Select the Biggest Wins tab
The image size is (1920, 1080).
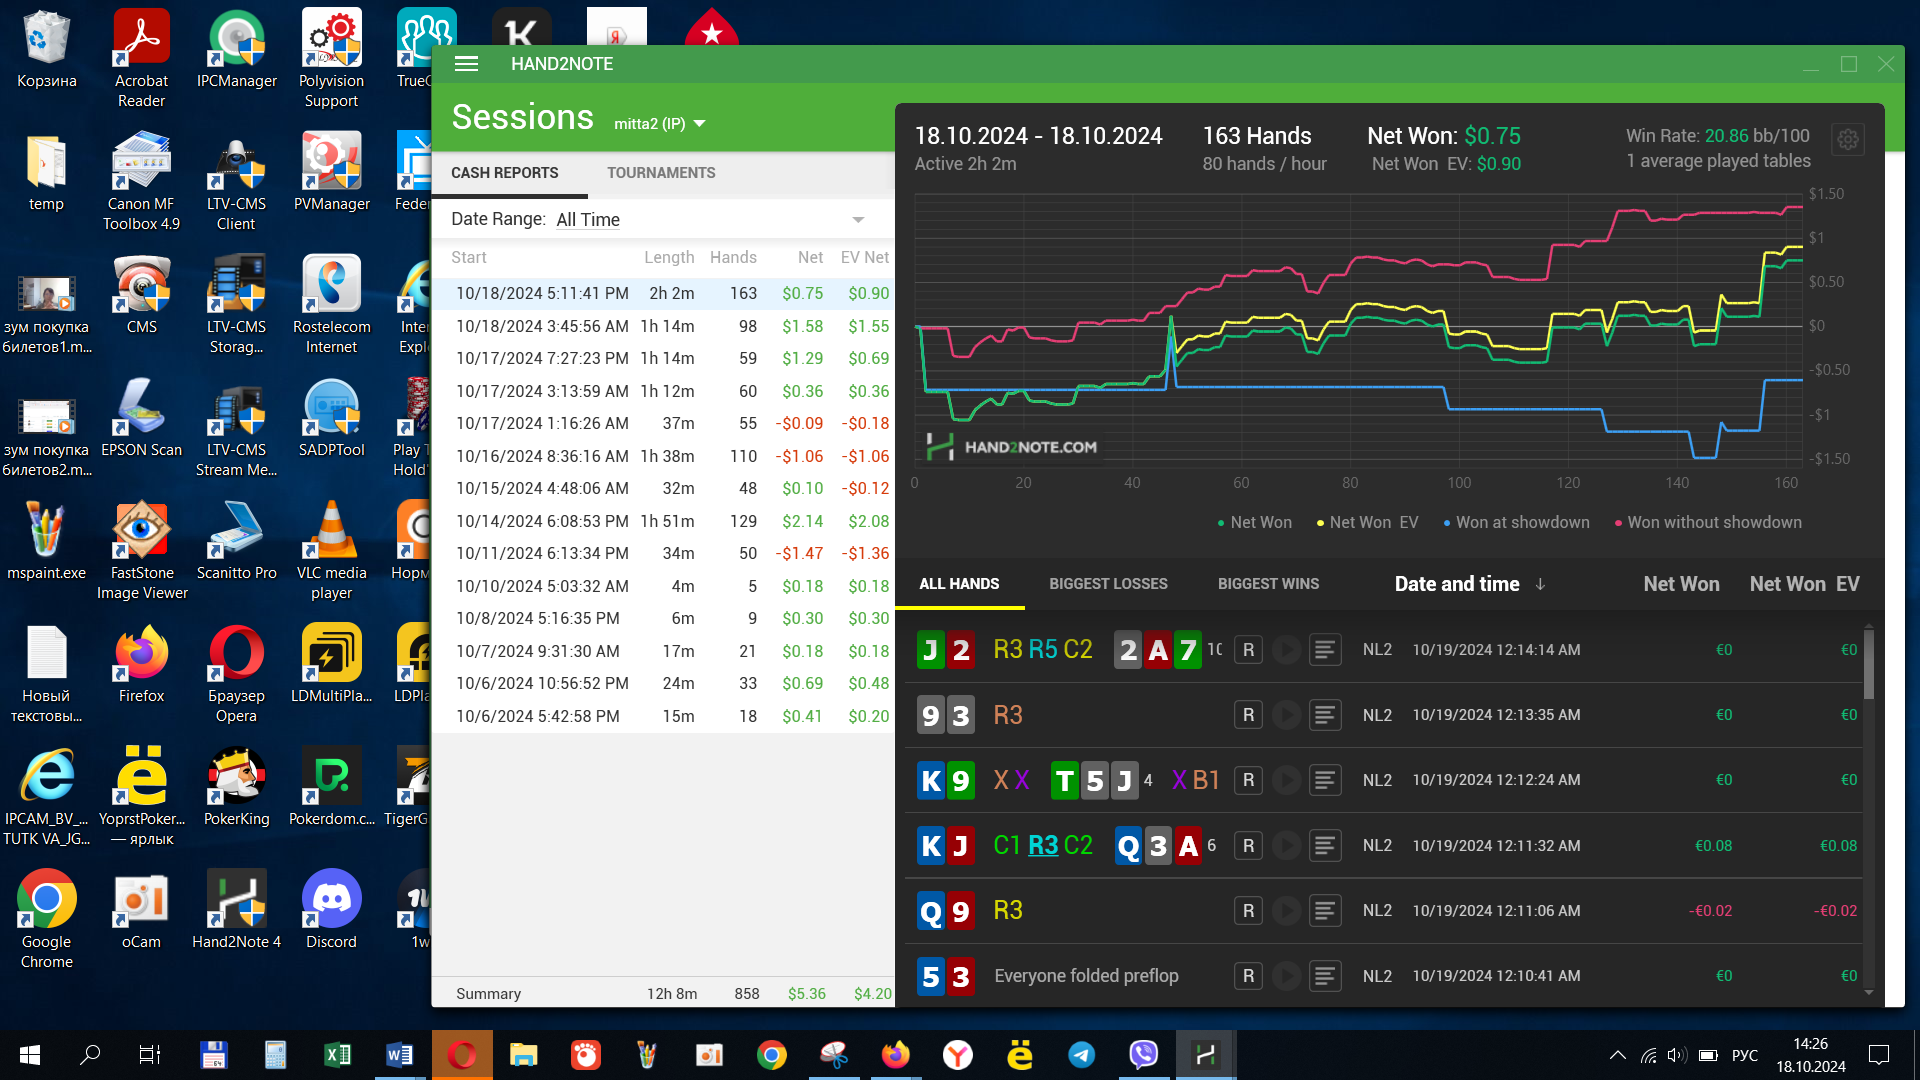pos(1268,584)
